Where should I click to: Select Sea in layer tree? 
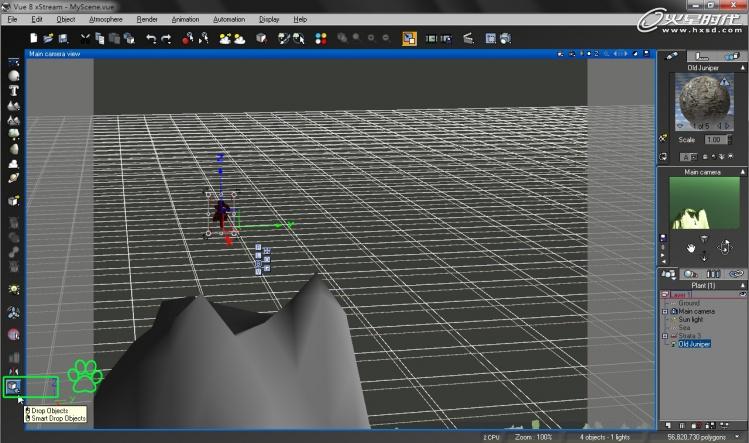click(684, 327)
